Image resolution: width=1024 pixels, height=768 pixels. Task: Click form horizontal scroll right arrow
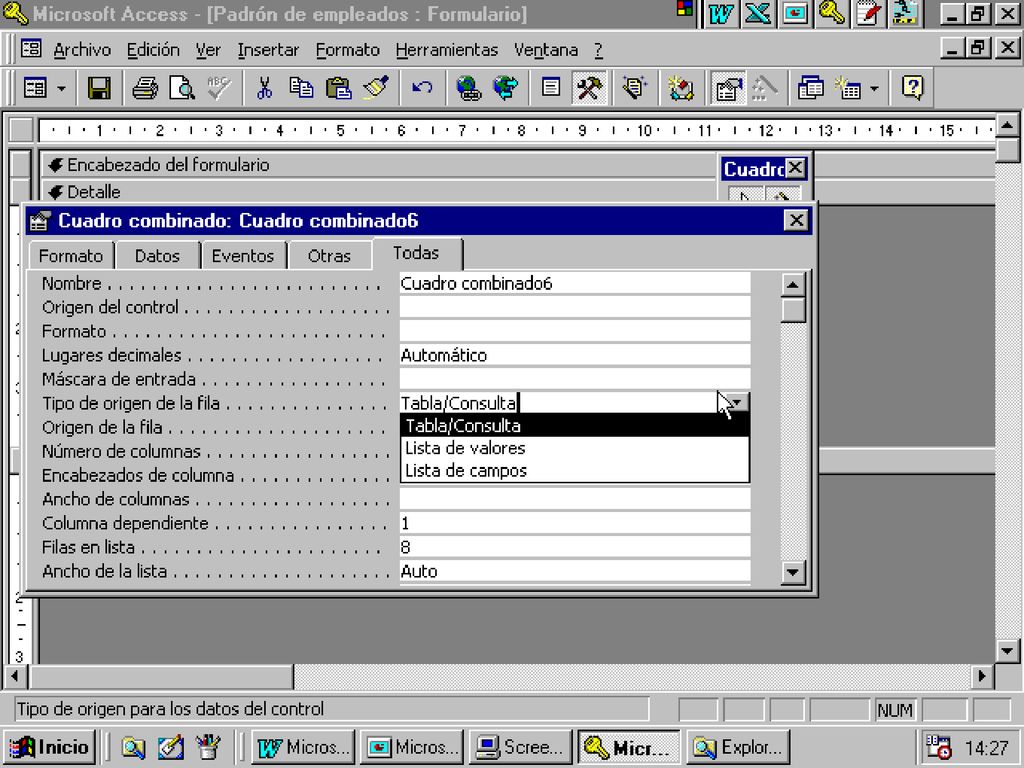982,677
